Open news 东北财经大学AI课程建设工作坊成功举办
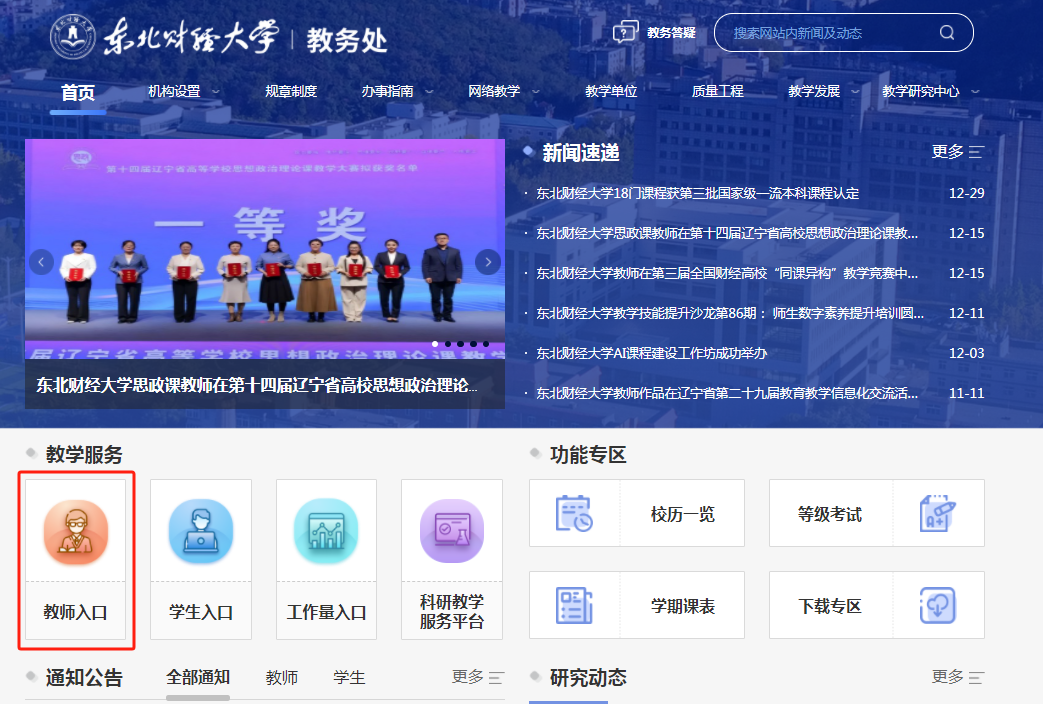The height and width of the screenshot is (704, 1043). (x=652, y=353)
